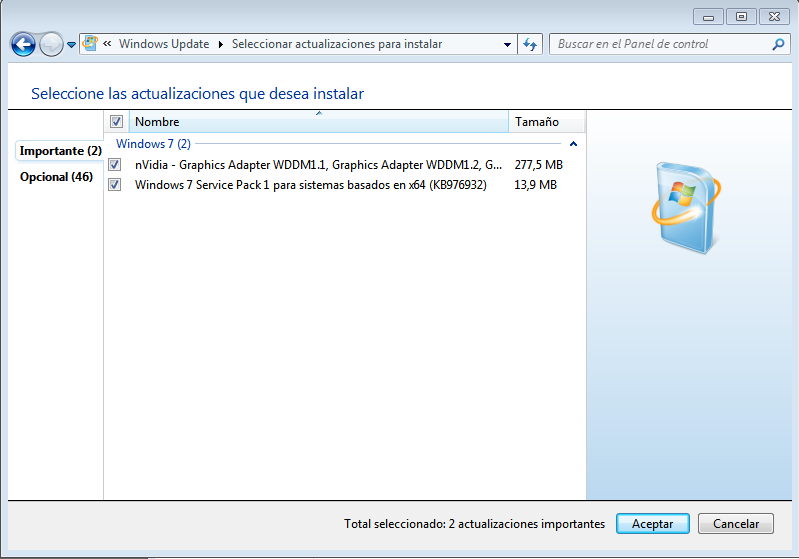The width and height of the screenshot is (799, 559).
Task: Expand the arrow after Windows Update breadcrumb
Action: [221, 44]
